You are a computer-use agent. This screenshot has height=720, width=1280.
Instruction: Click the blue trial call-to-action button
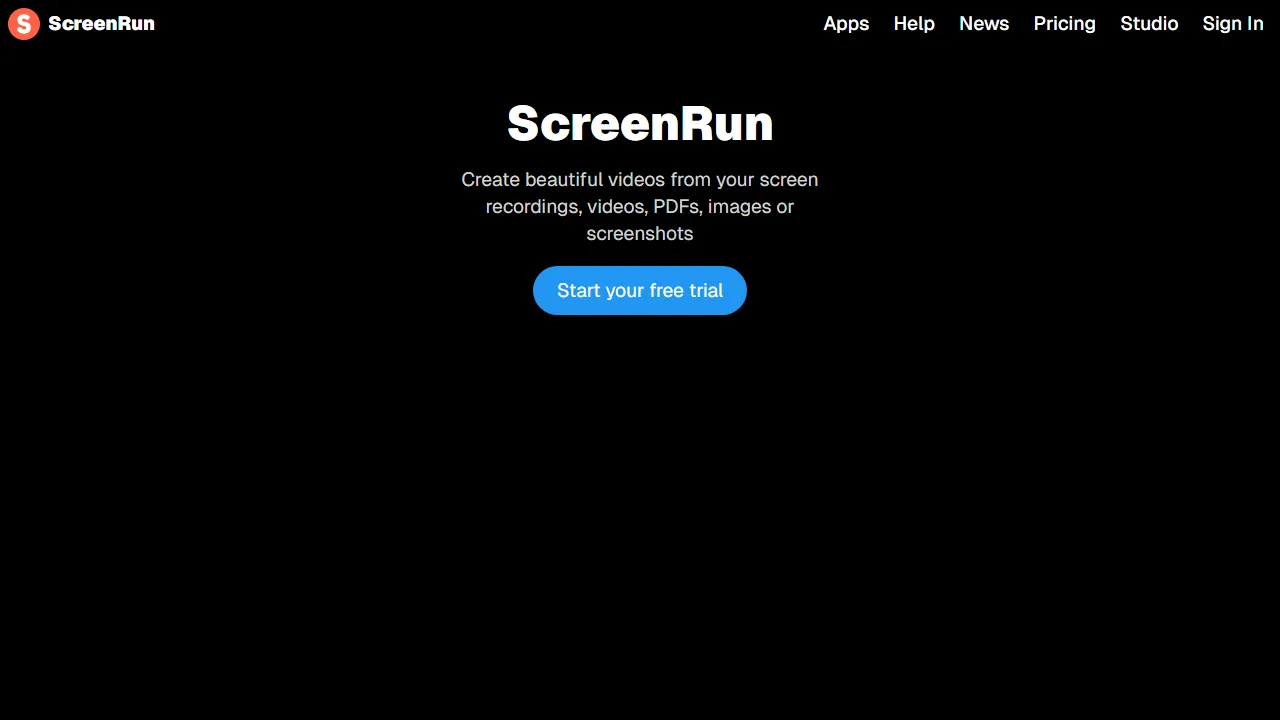coord(640,290)
